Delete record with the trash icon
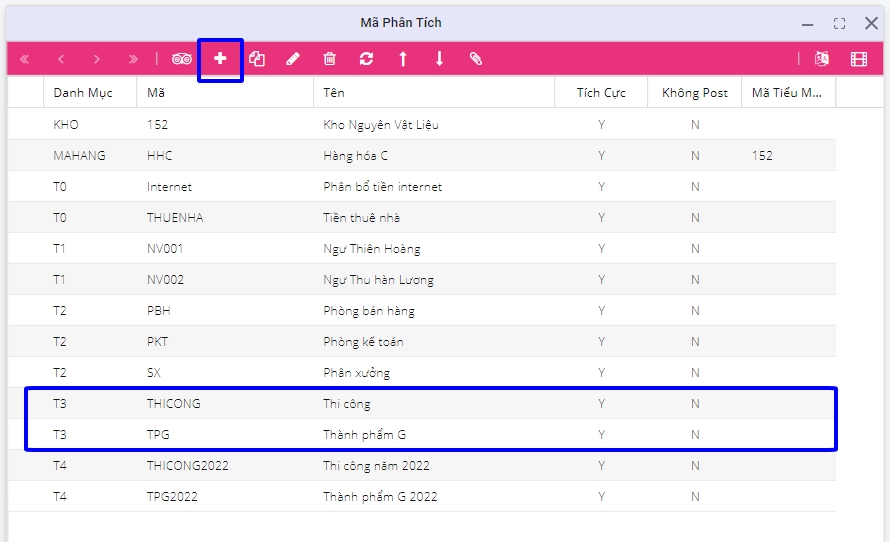The image size is (890, 542). (329, 59)
